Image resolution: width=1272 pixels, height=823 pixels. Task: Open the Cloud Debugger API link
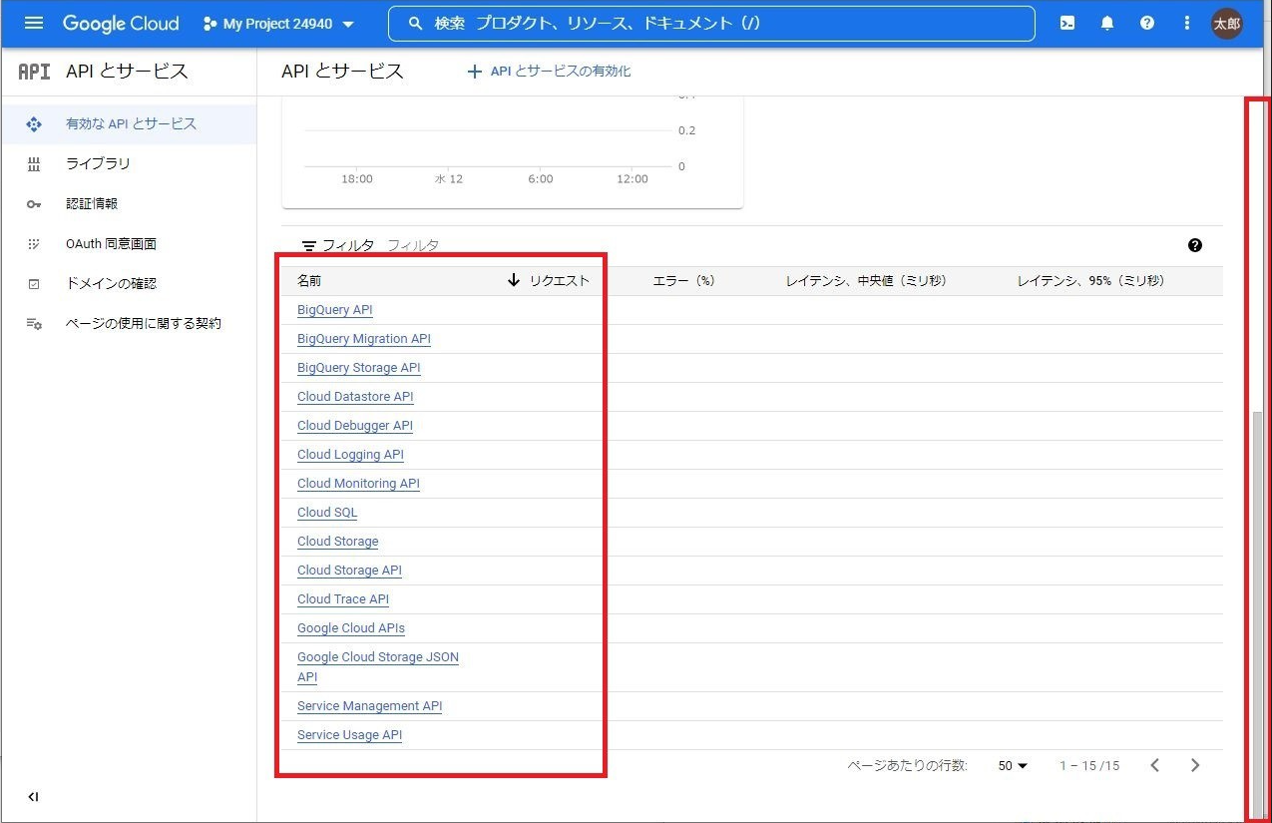[x=355, y=426]
